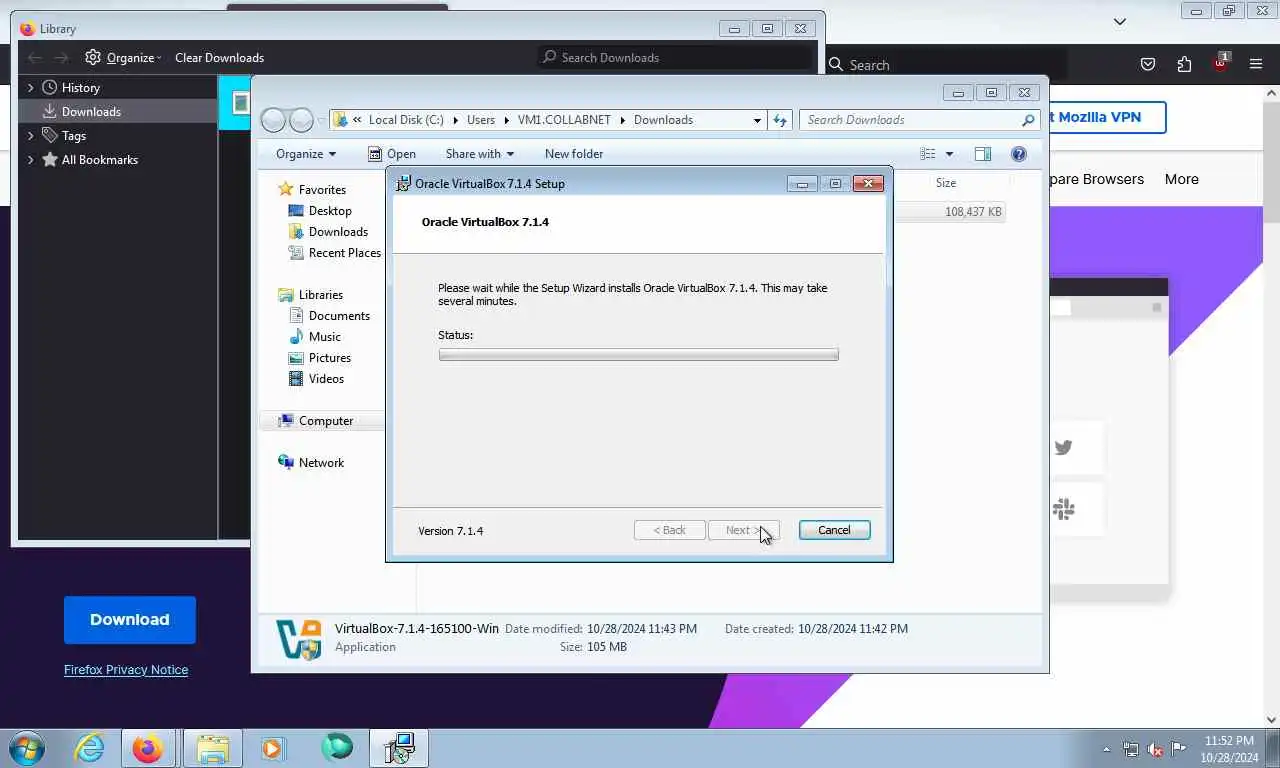Expand All Bookmarks in Library

(30, 160)
